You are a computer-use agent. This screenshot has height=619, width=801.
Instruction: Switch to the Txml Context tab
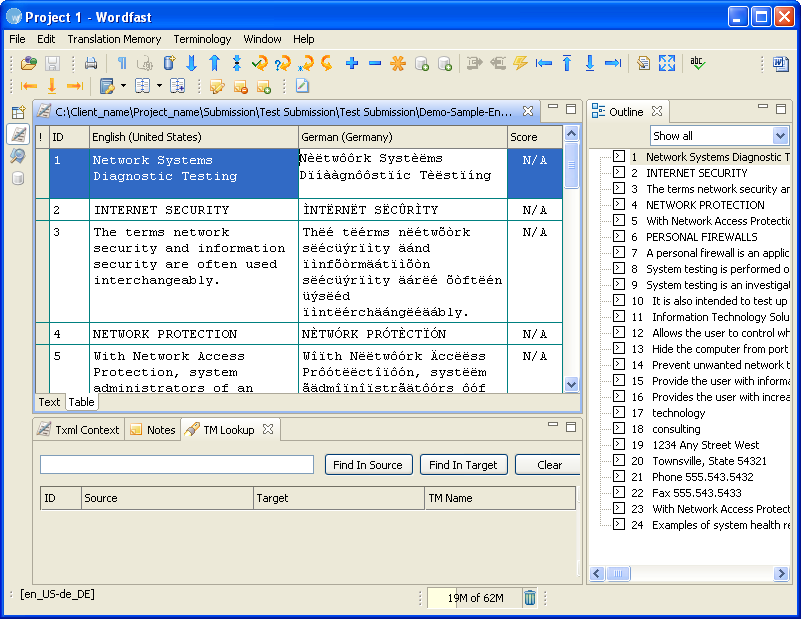[78, 430]
